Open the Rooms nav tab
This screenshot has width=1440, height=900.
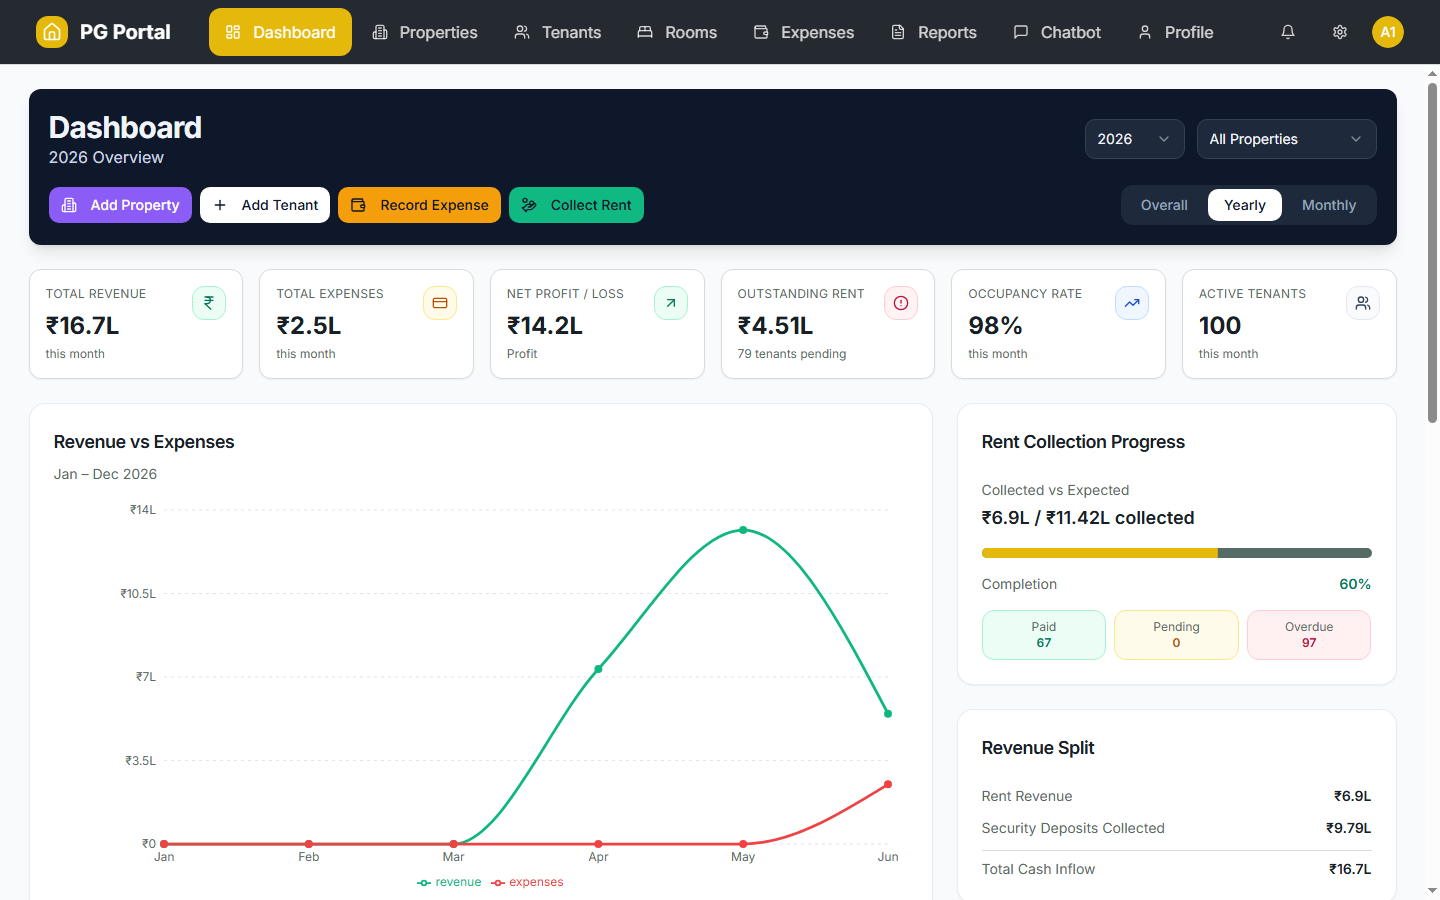click(x=677, y=32)
